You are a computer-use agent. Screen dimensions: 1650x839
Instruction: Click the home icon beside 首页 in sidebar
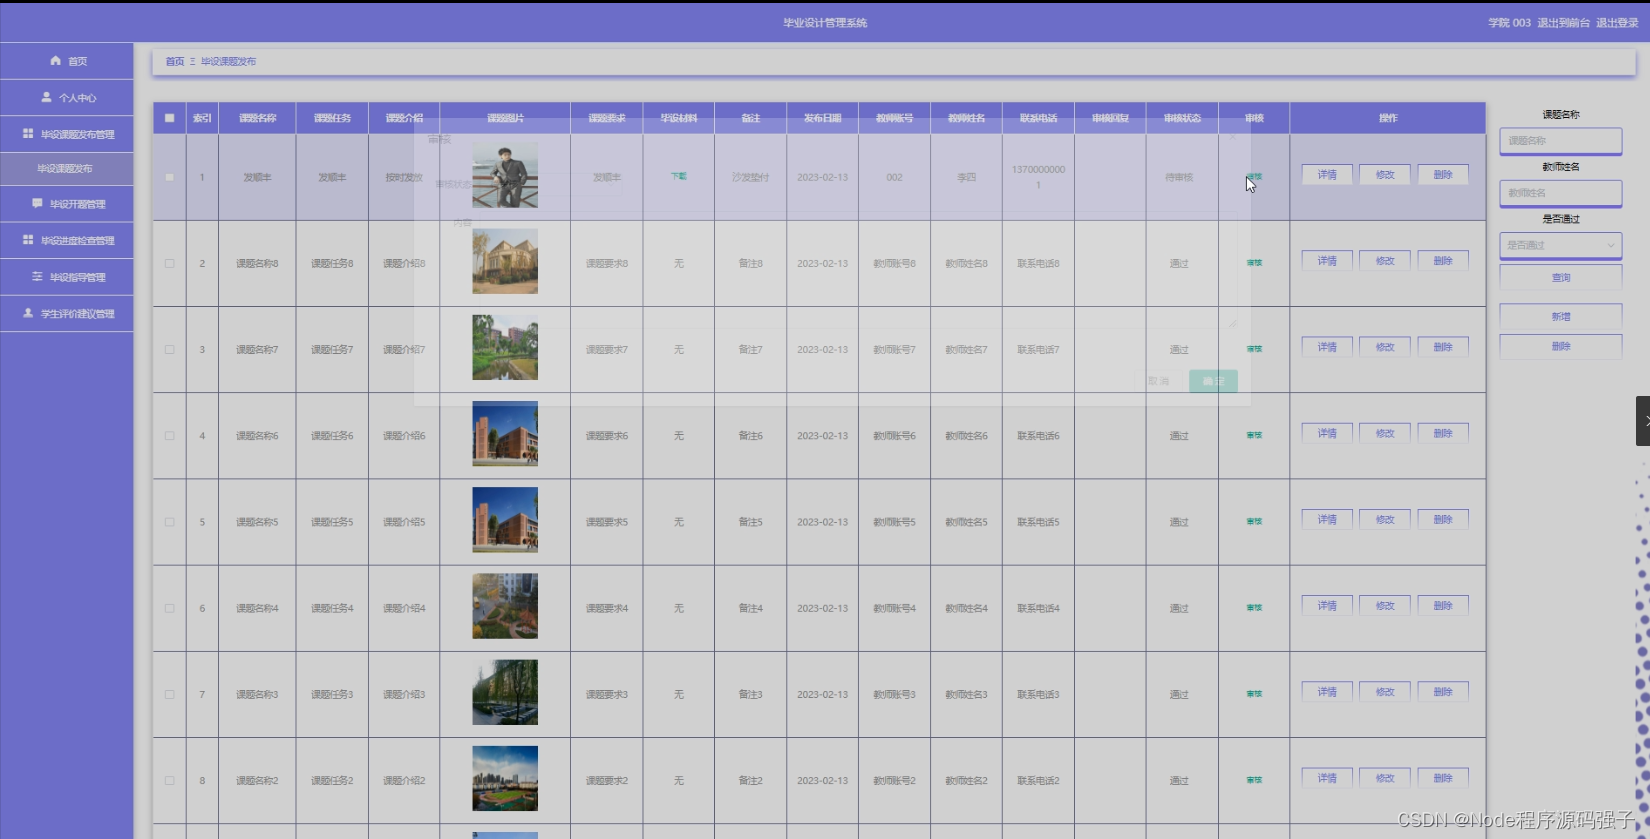pyautogui.click(x=55, y=61)
